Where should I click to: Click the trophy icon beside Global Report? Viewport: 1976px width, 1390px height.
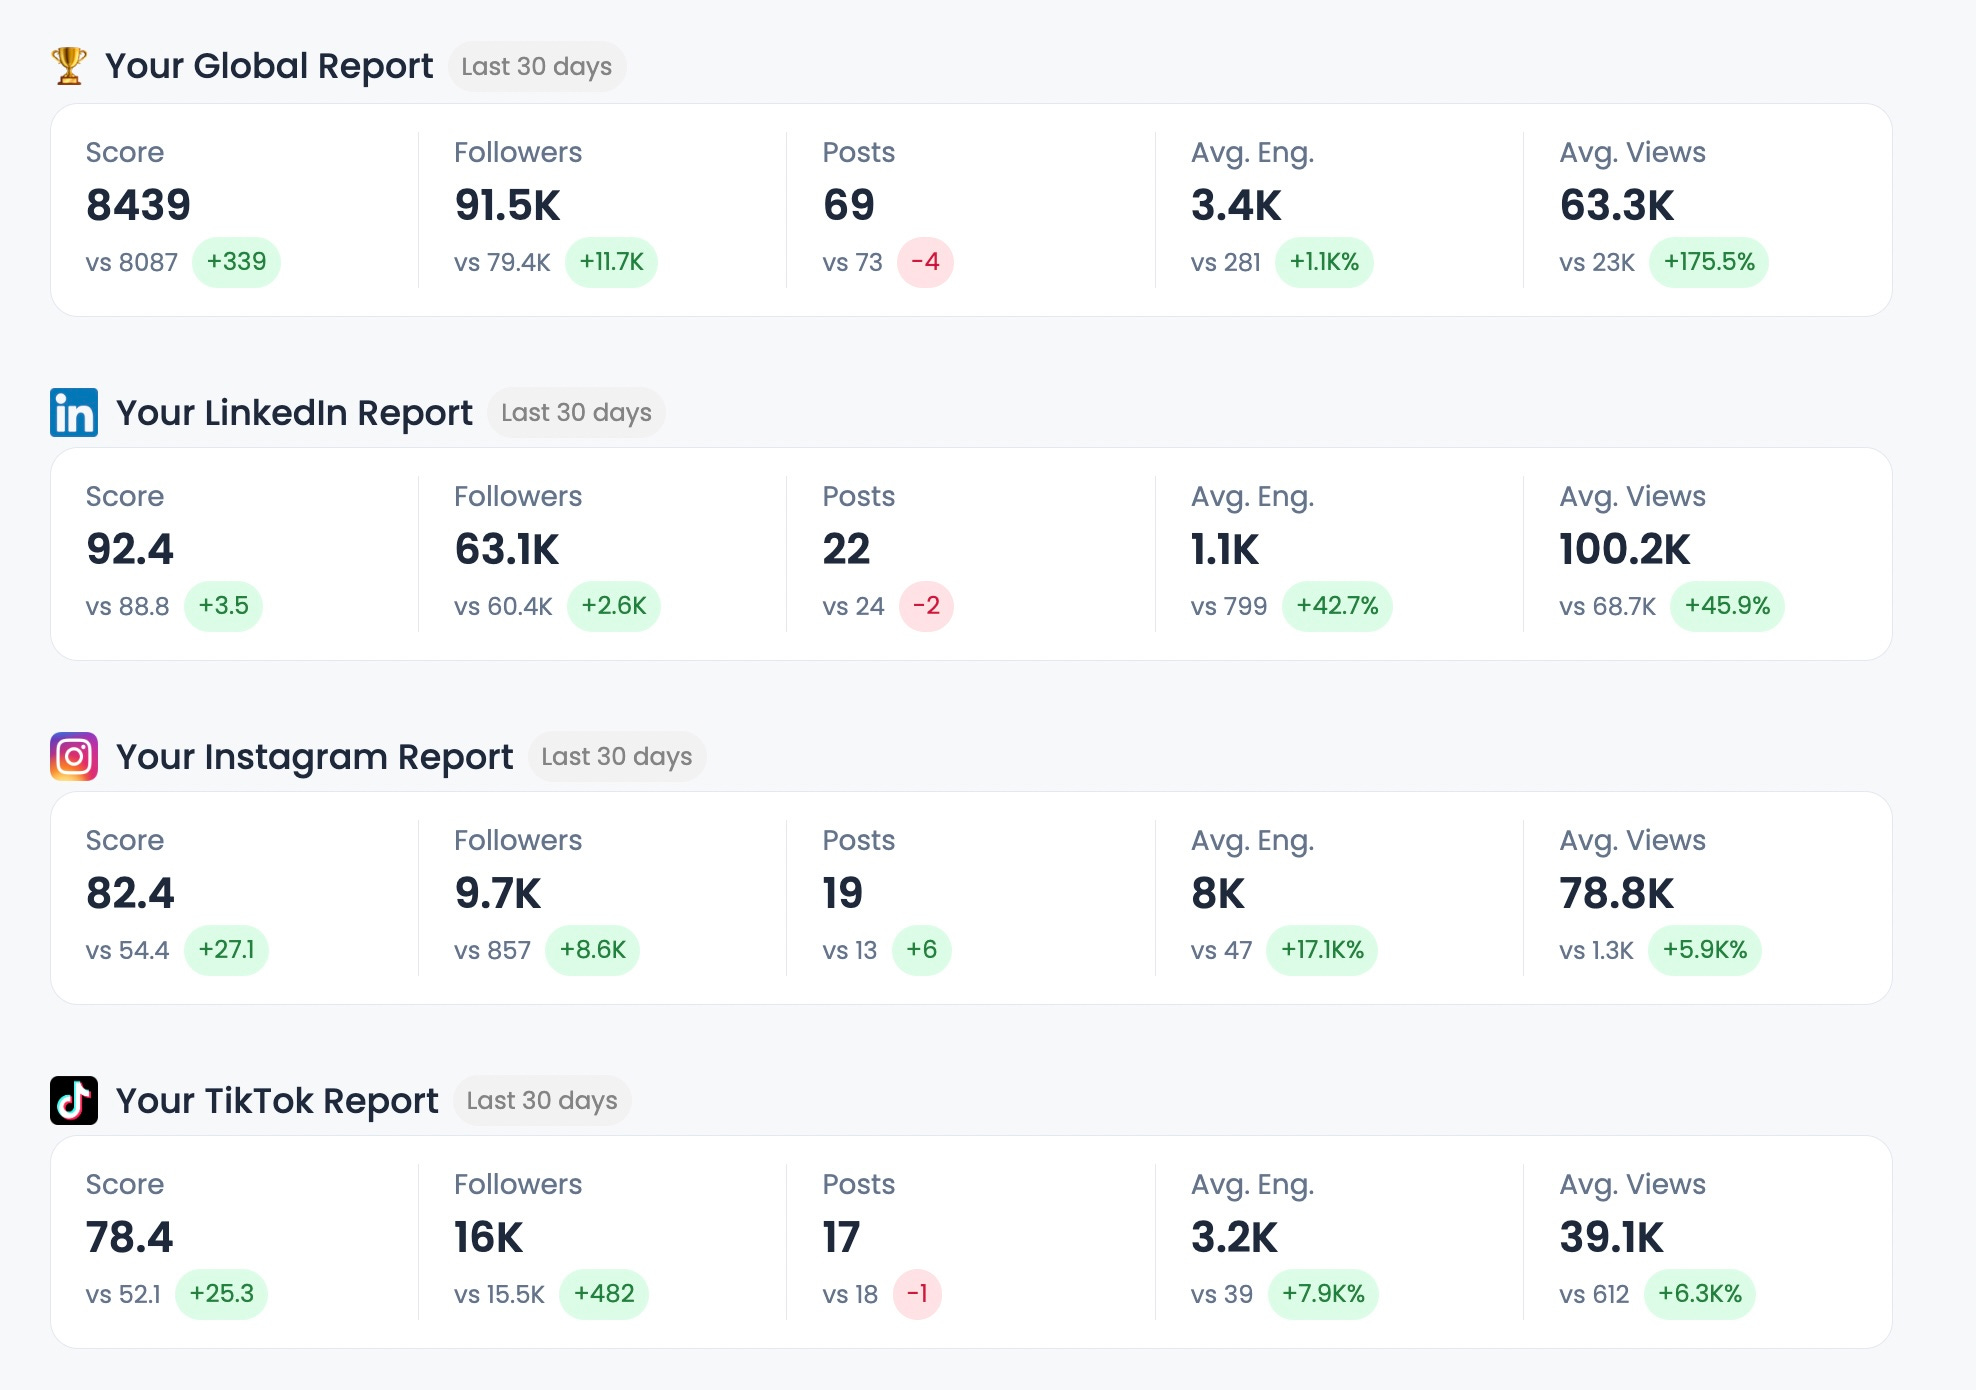pyautogui.click(x=69, y=66)
